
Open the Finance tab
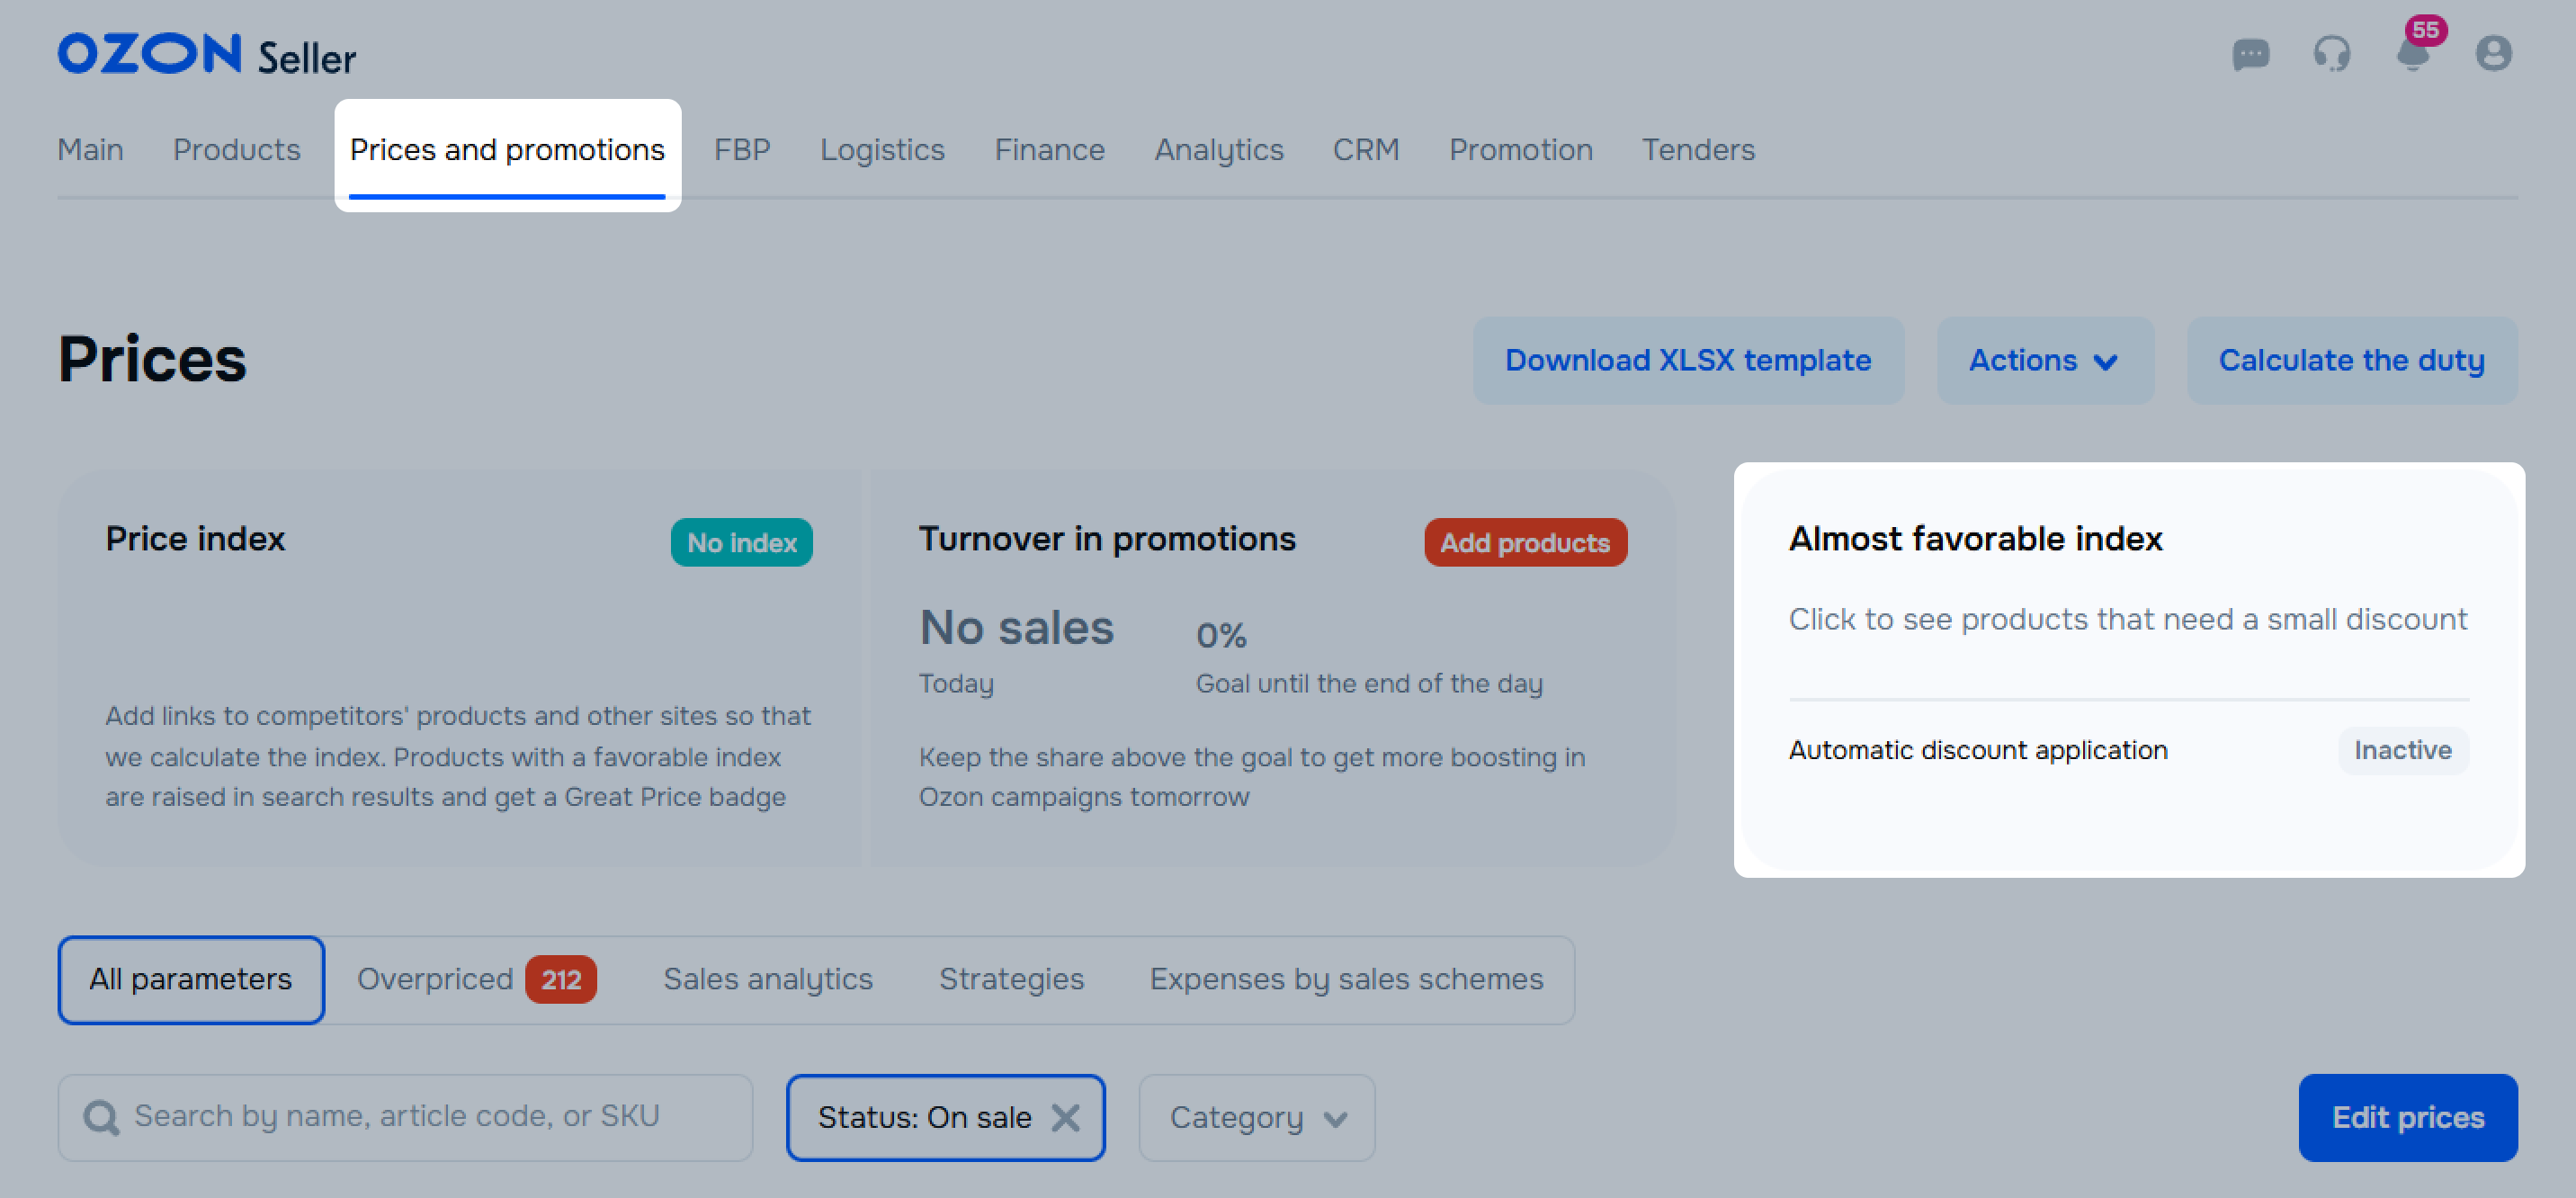[x=1049, y=150]
